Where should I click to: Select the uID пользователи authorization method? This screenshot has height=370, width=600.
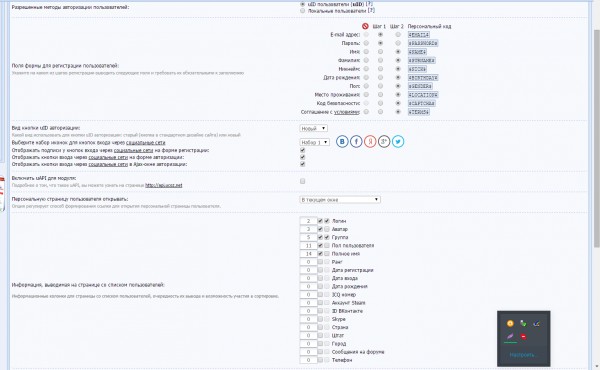pos(303,4)
